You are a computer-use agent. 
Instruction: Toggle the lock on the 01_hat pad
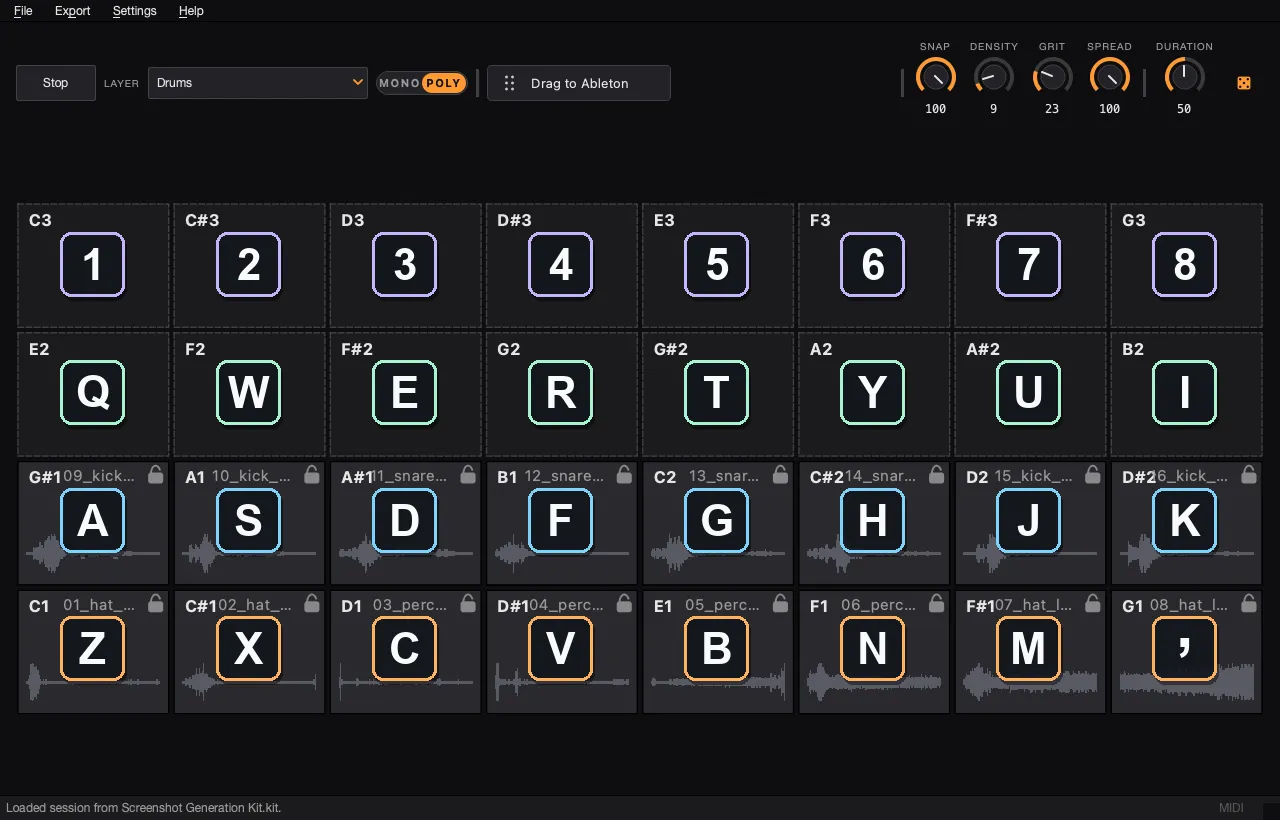tap(156, 603)
